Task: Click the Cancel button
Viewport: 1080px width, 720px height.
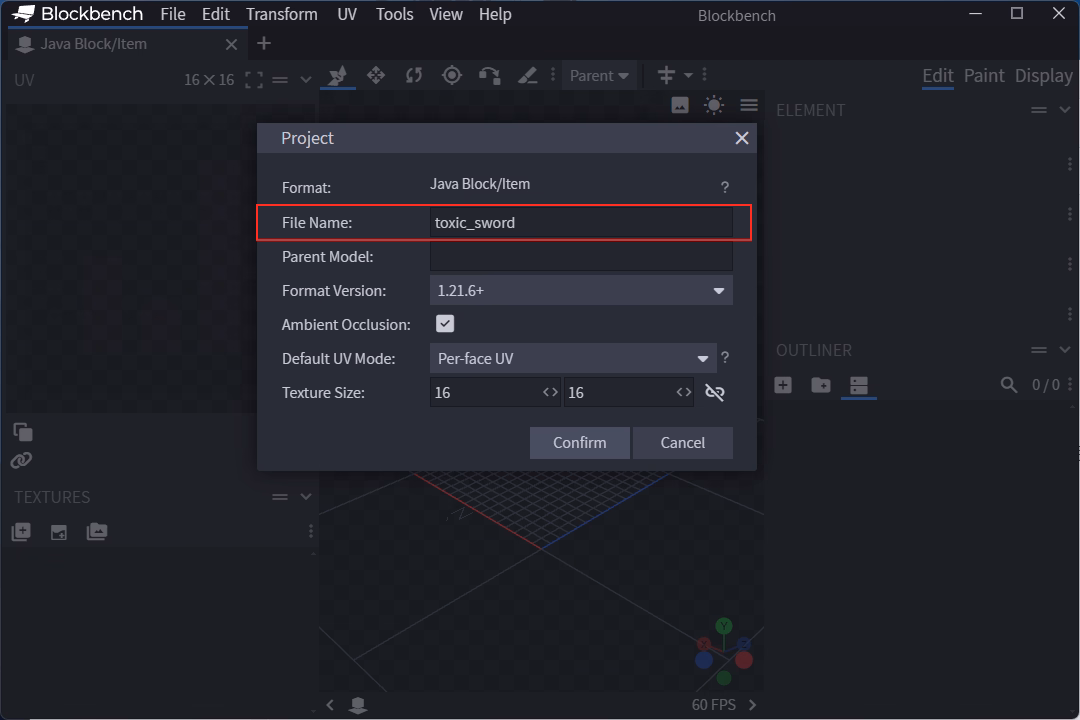Action: (x=683, y=443)
